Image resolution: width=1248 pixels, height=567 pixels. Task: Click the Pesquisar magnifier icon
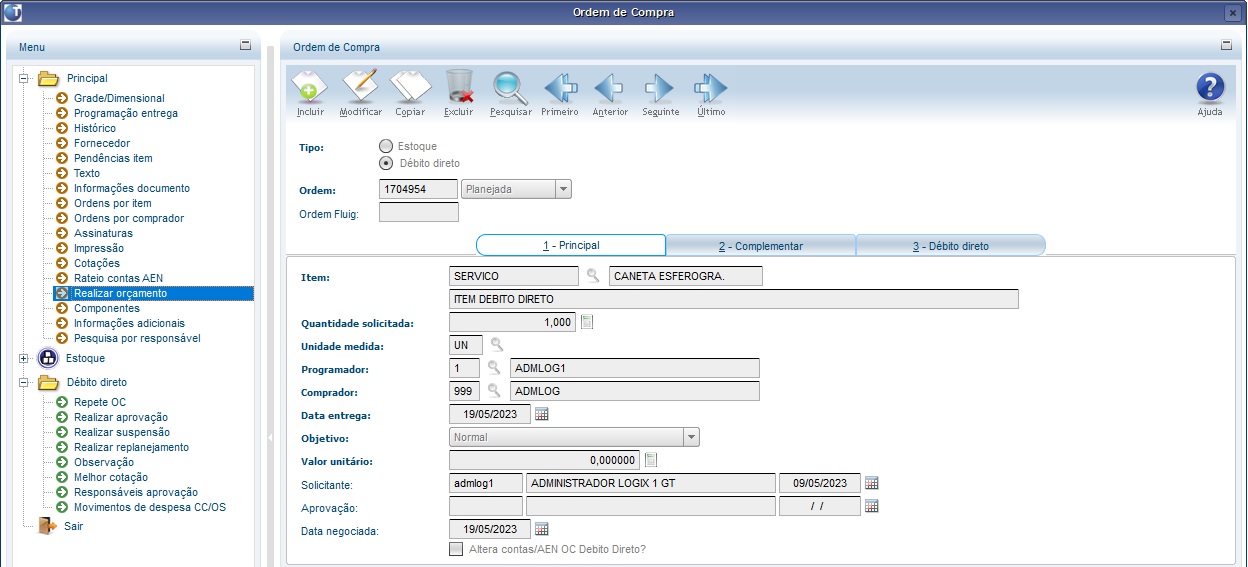tap(510, 87)
